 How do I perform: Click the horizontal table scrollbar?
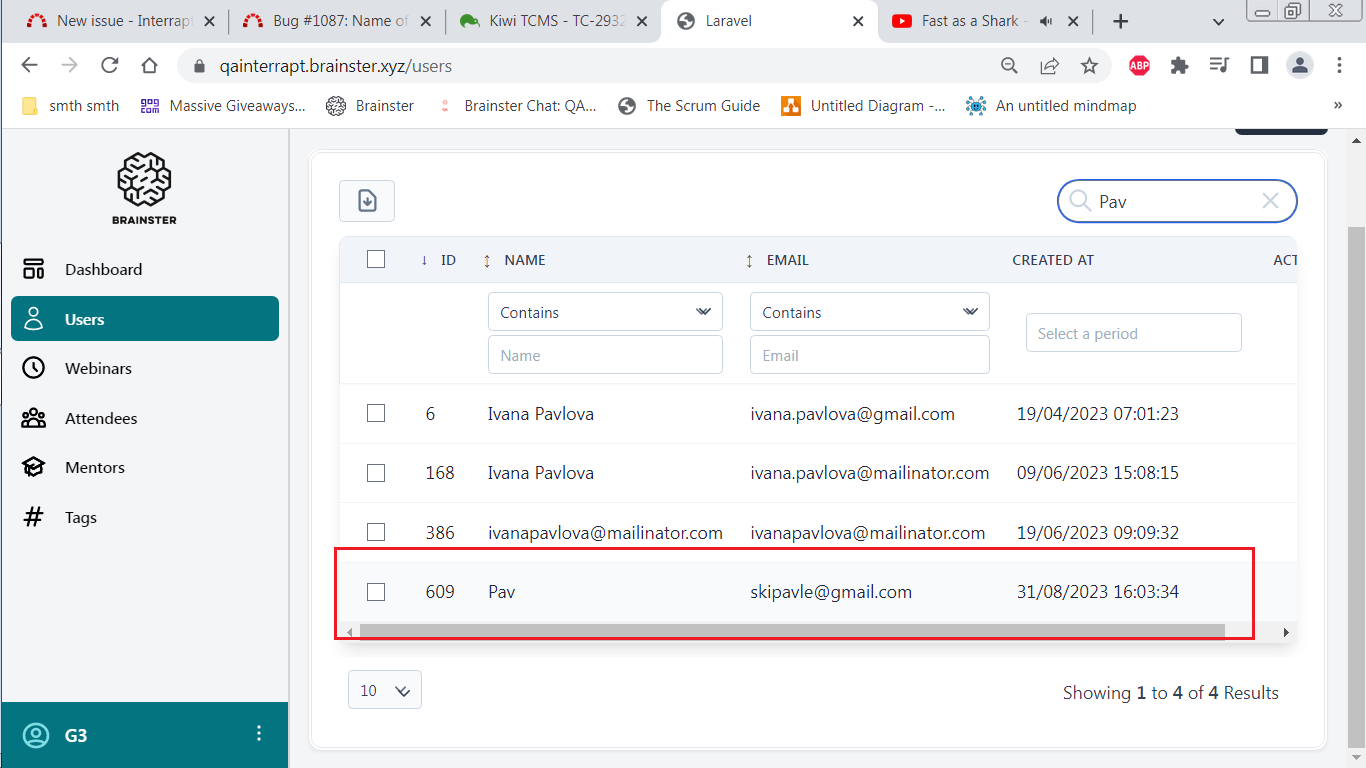pyautogui.click(x=790, y=632)
